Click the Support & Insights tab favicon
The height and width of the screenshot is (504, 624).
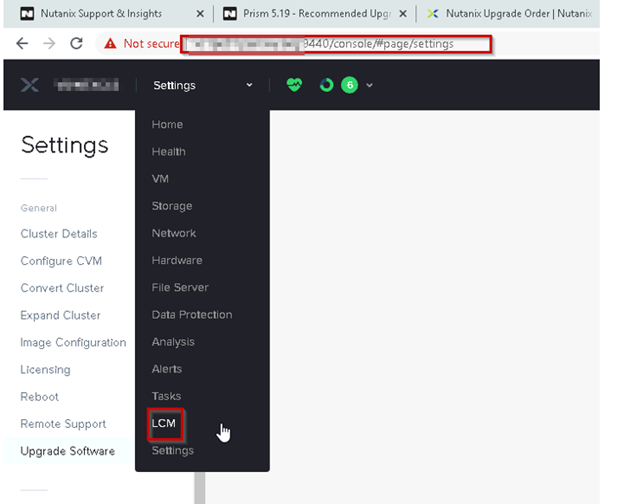click(27, 14)
